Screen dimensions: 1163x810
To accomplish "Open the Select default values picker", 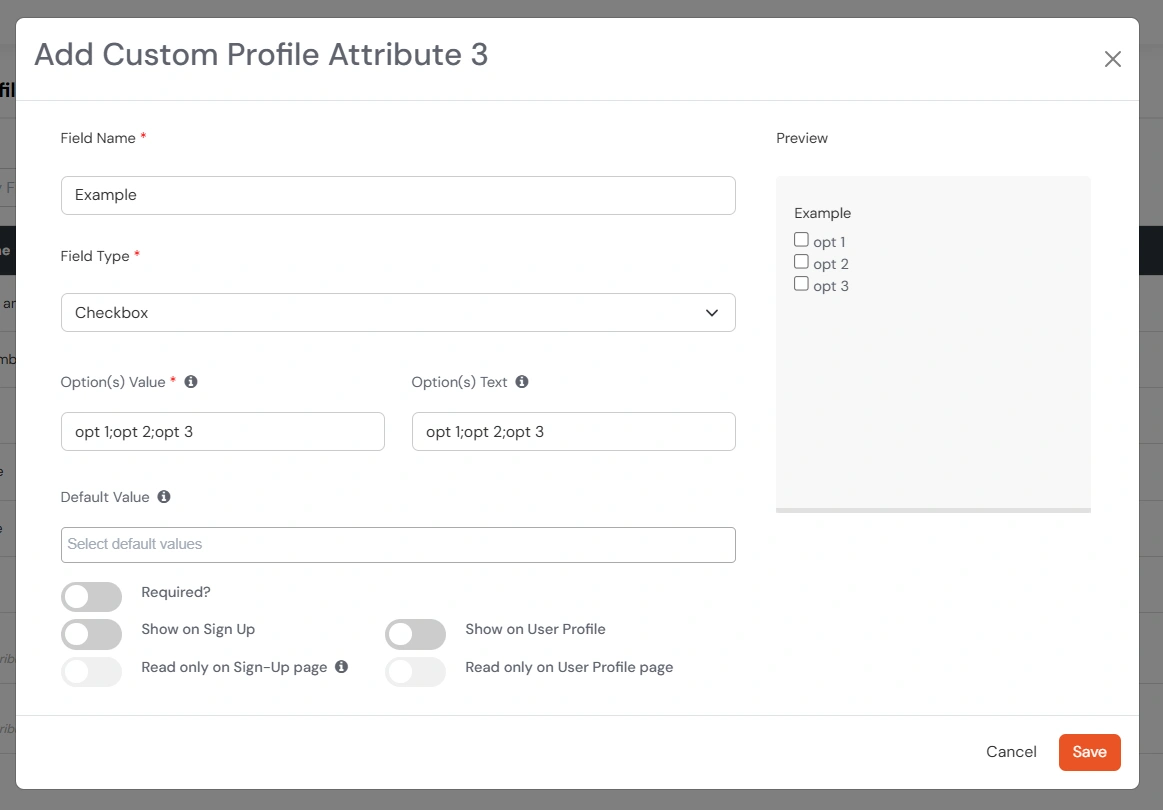I will tap(398, 544).
